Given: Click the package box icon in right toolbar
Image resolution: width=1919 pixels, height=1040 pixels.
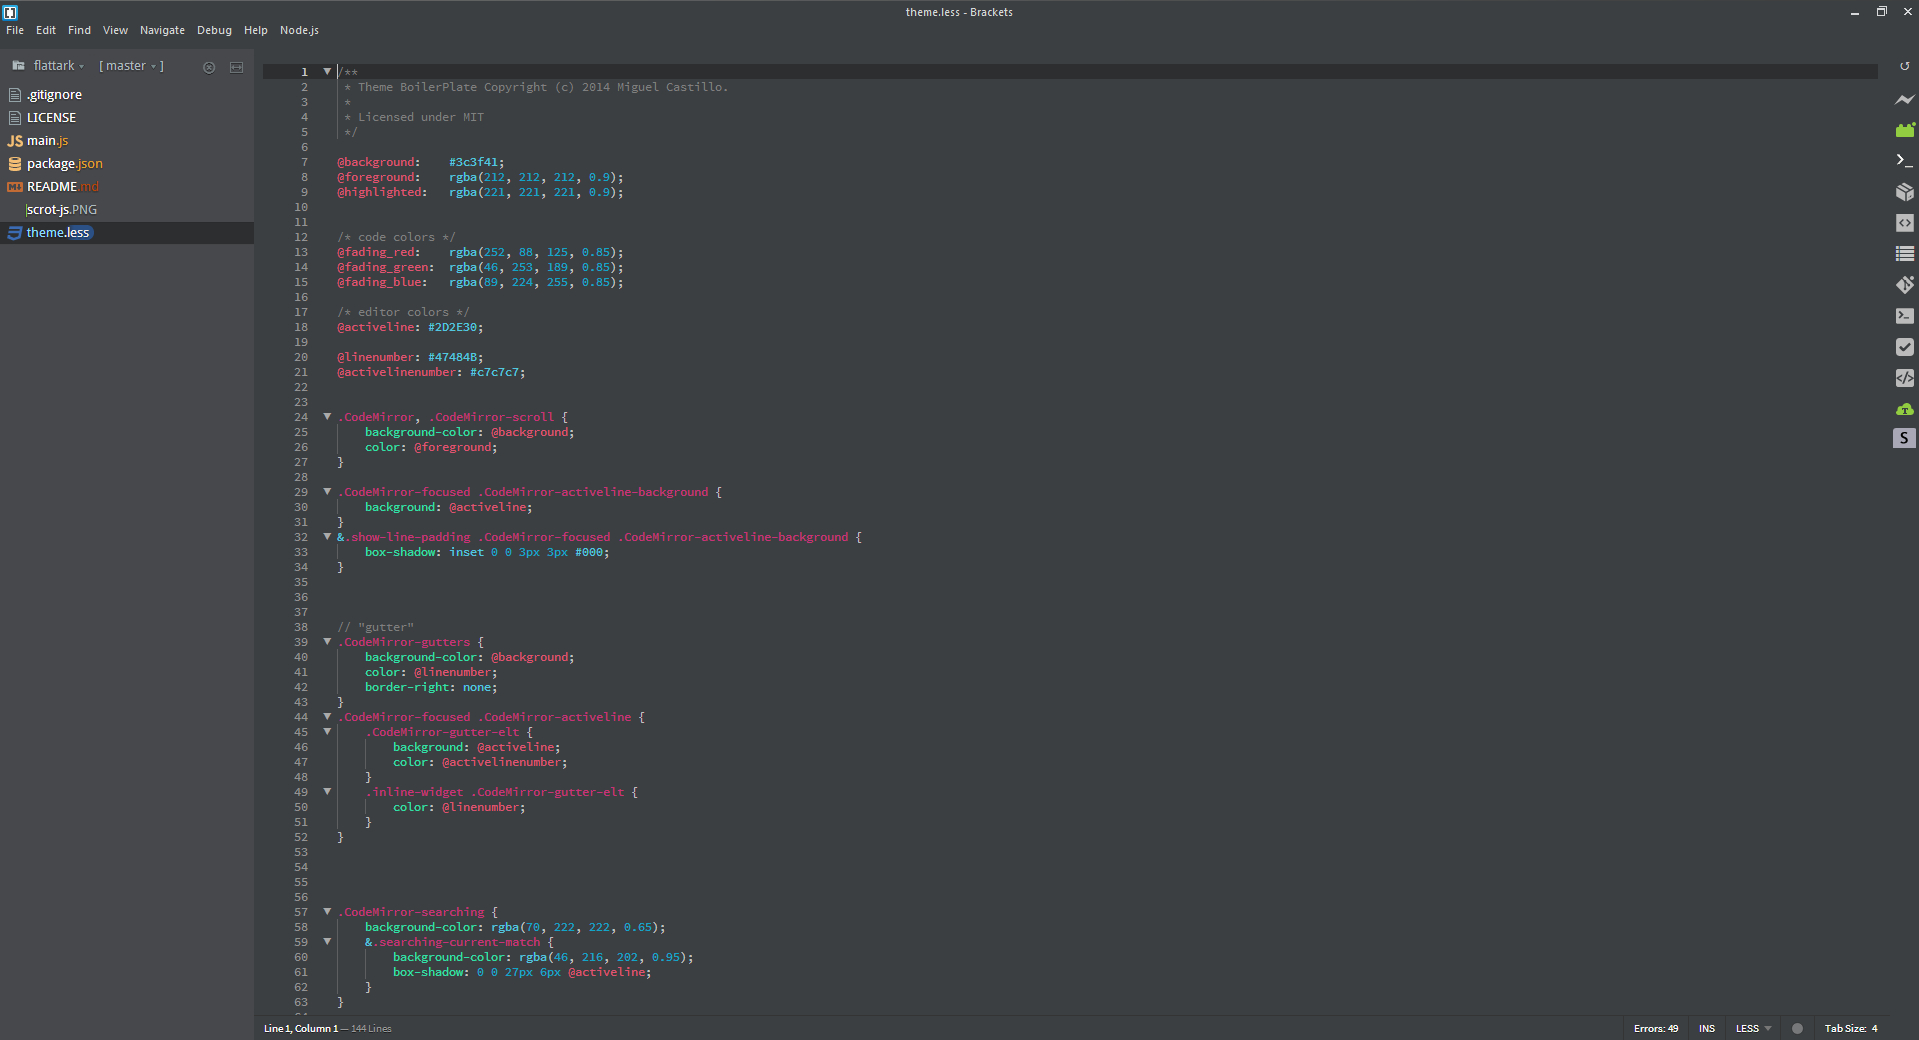Looking at the screenshot, I should pyautogui.click(x=1905, y=192).
